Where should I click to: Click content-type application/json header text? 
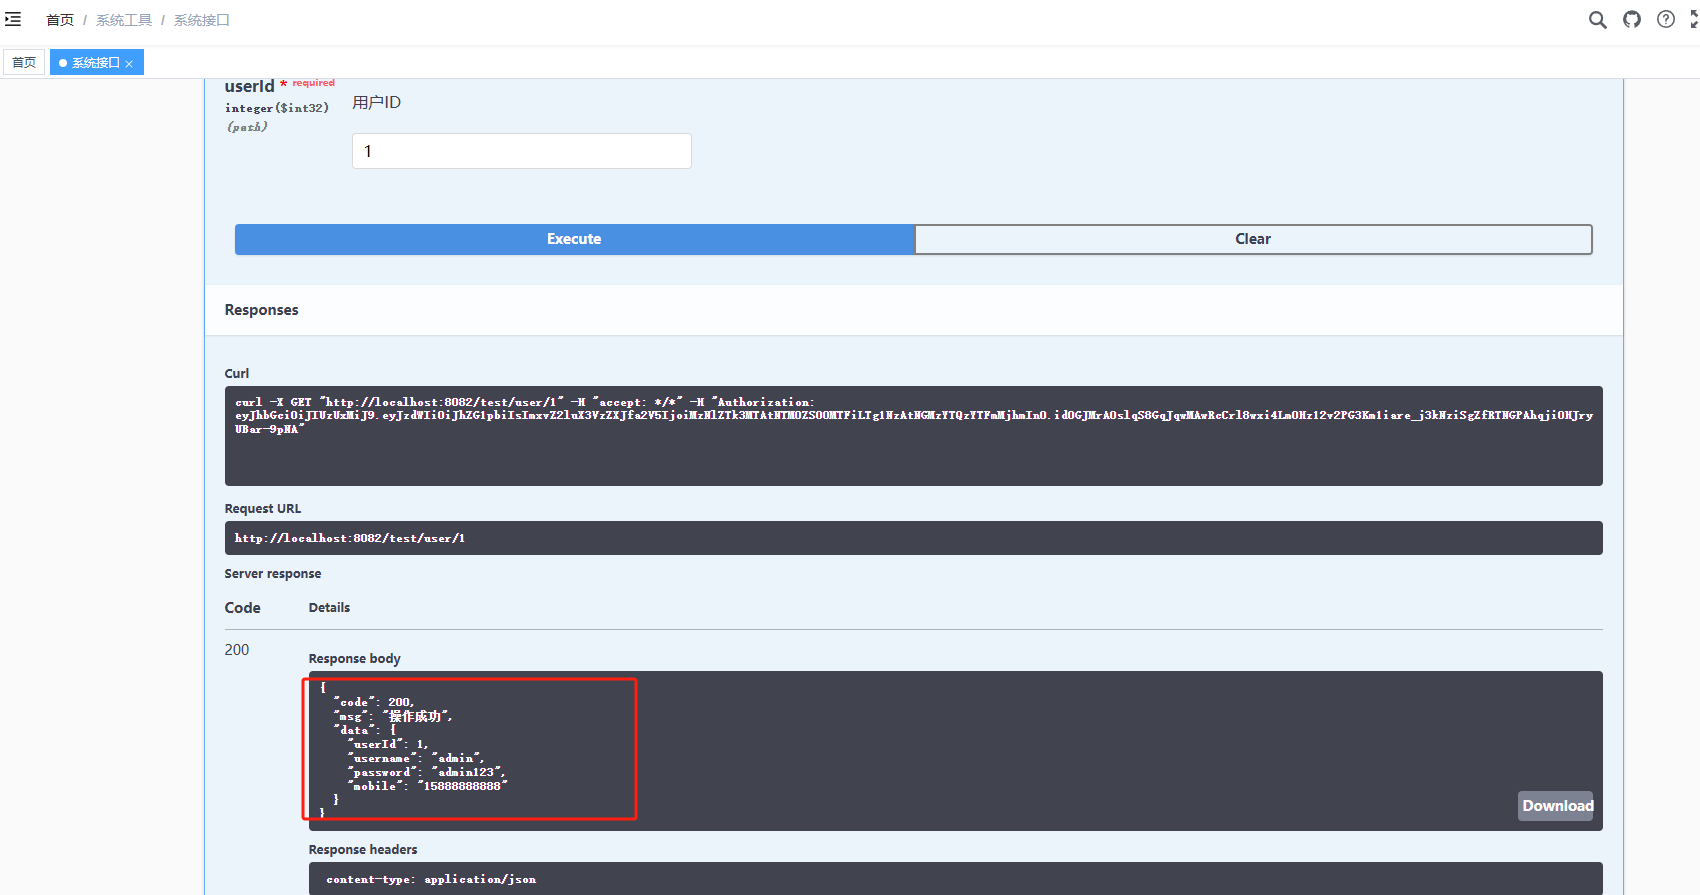(x=431, y=880)
